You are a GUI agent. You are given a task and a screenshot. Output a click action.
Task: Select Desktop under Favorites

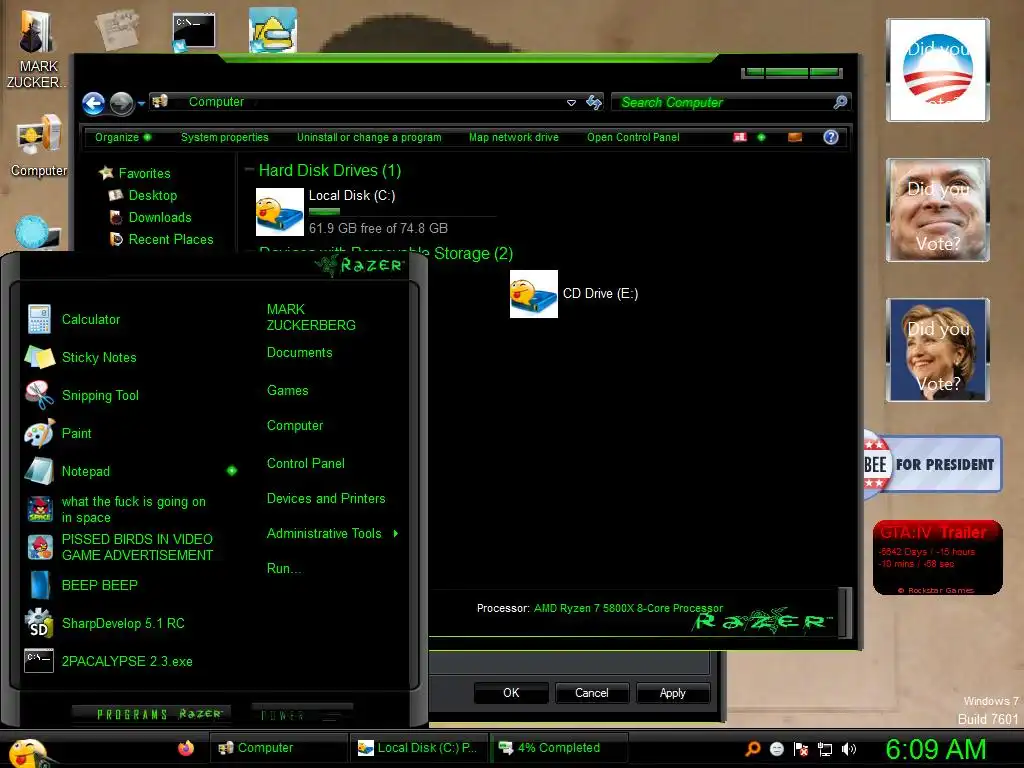[153, 195]
